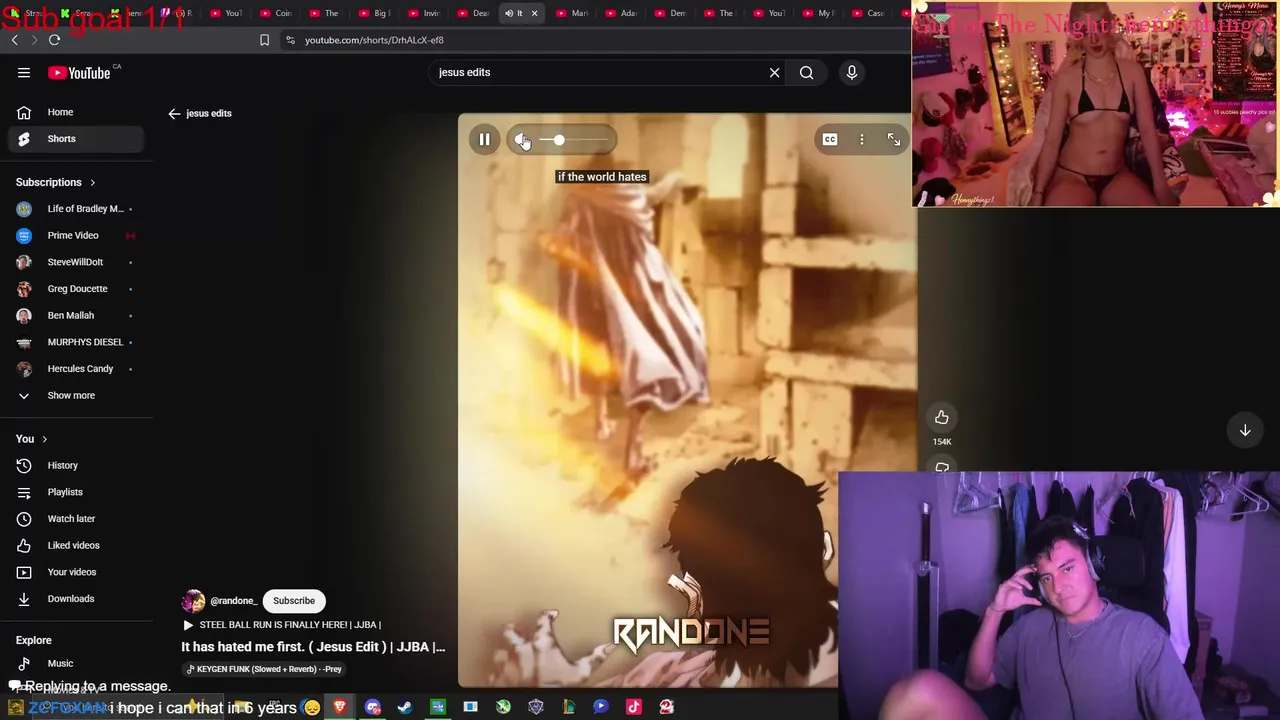Run search with the magnifier icon
Viewport: 1280px width, 720px height.
click(806, 72)
